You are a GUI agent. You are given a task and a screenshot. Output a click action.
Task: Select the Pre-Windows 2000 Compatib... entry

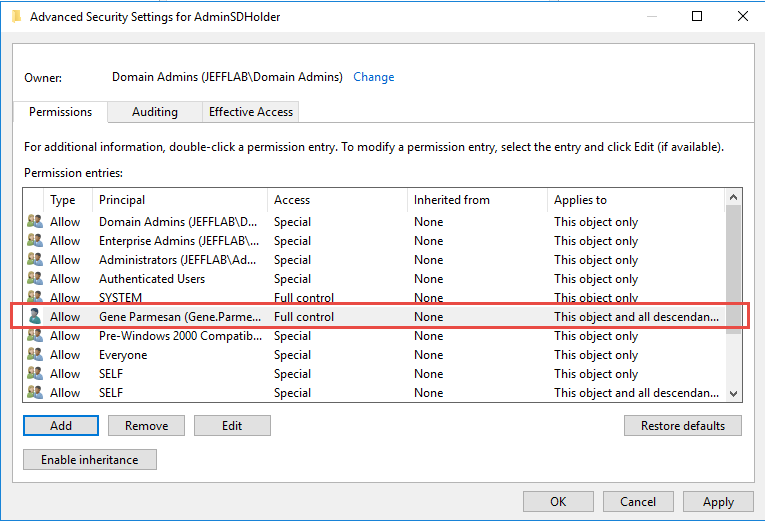tap(374, 336)
